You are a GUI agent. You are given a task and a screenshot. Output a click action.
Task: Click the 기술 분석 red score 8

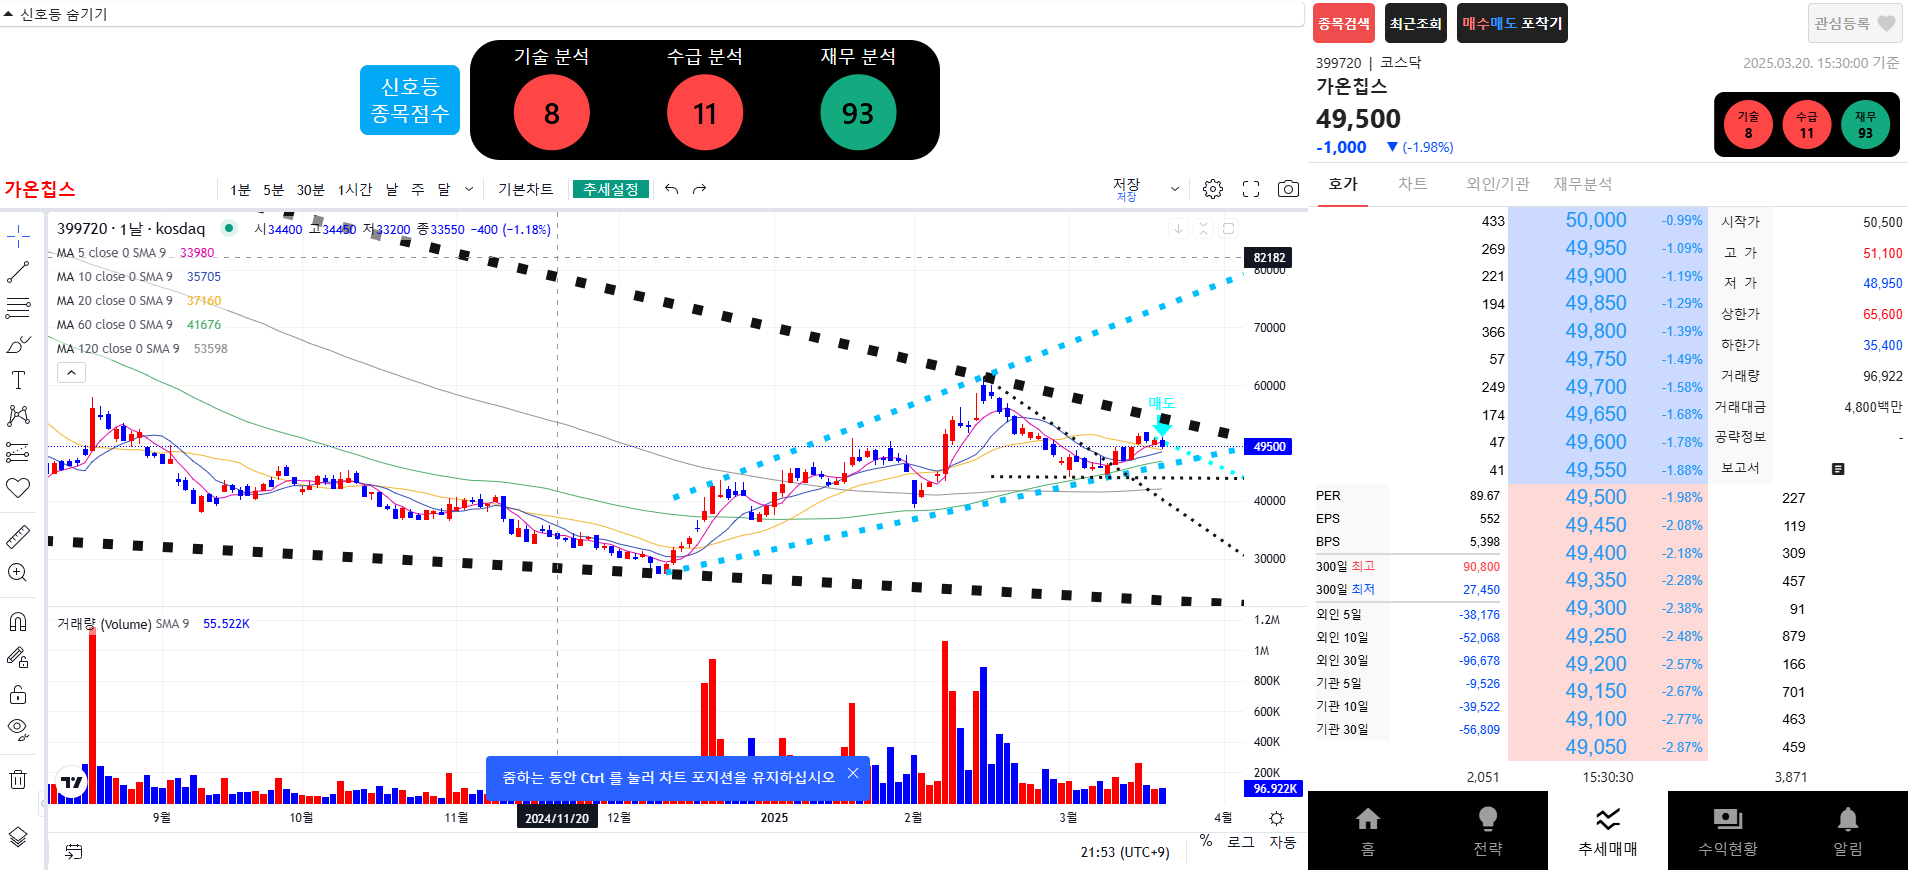coord(551,113)
